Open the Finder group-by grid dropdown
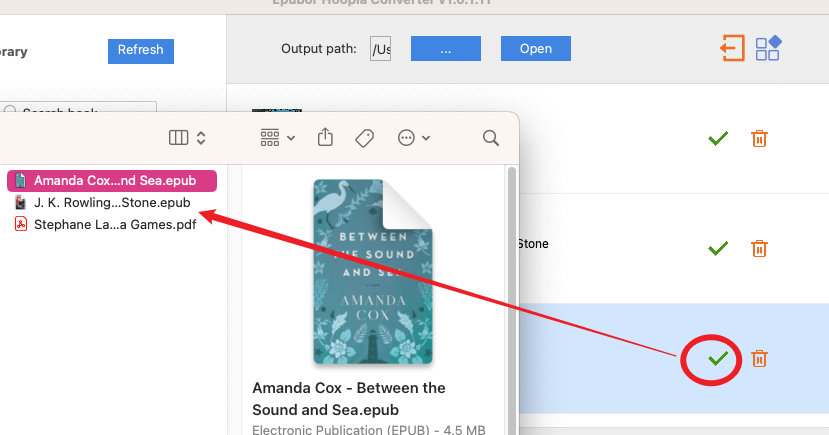This screenshot has height=435, width=829. point(277,138)
